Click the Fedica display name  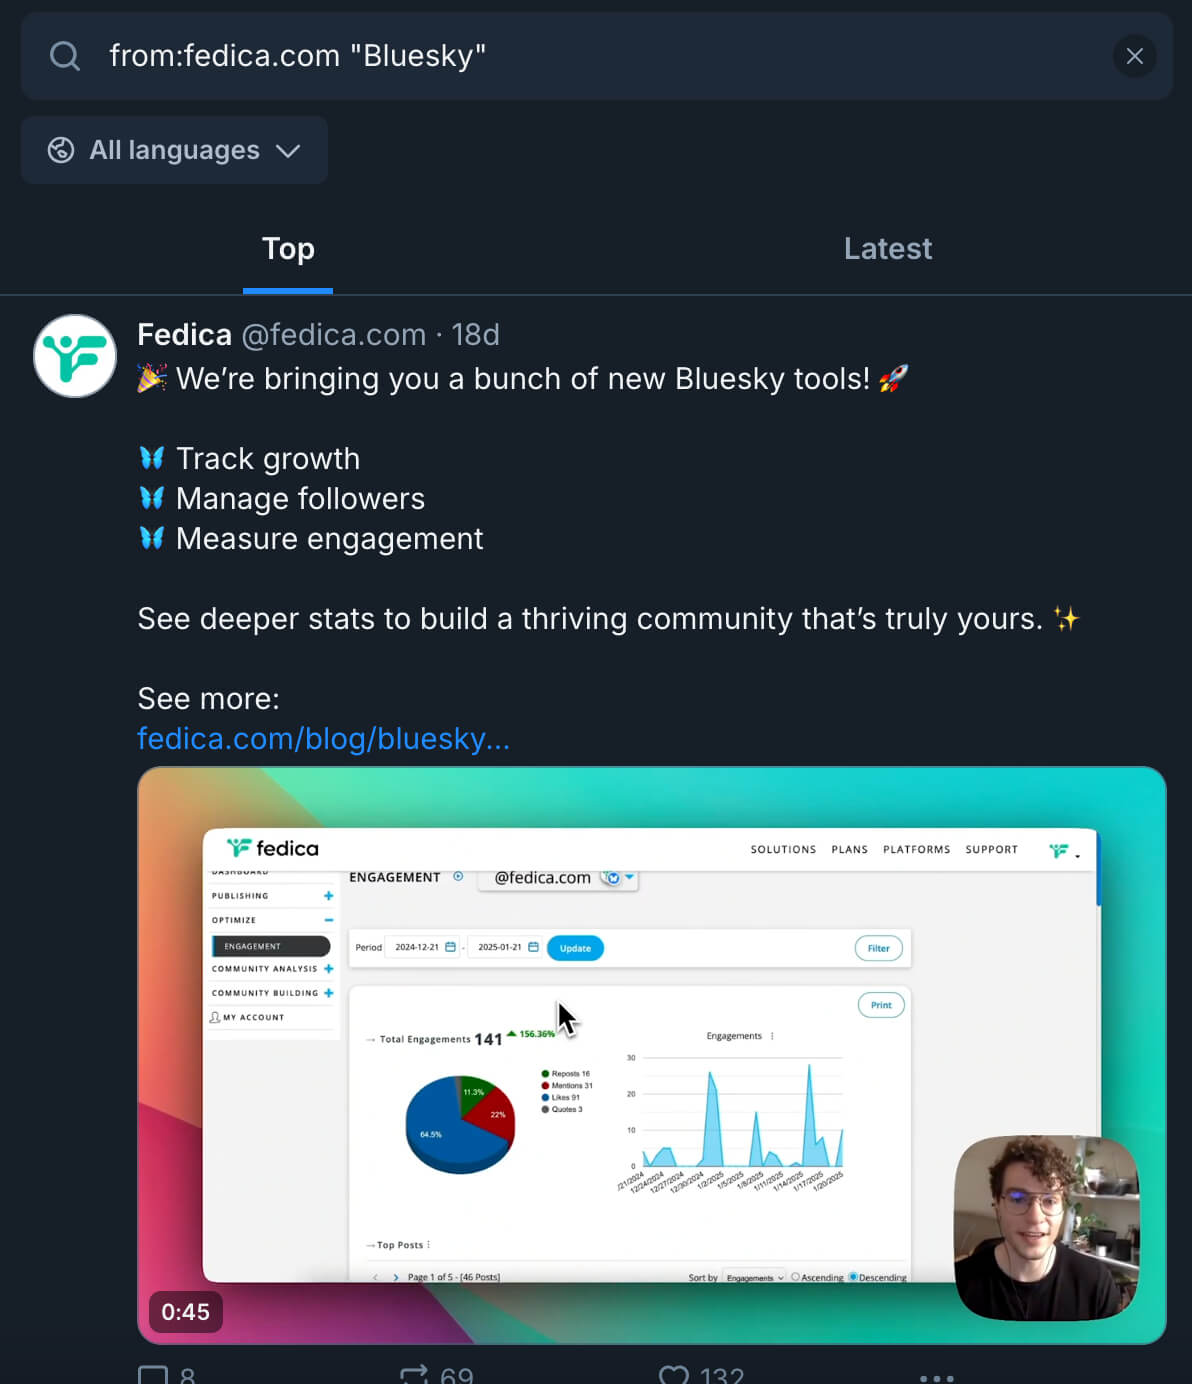pyautogui.click(x=184, y=335)
